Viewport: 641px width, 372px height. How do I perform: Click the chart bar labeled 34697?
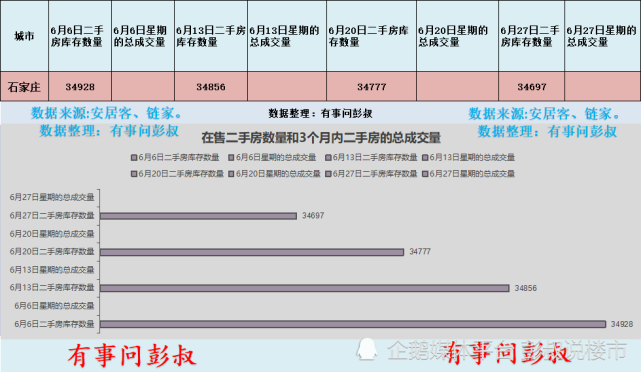(x=198, y=216)
